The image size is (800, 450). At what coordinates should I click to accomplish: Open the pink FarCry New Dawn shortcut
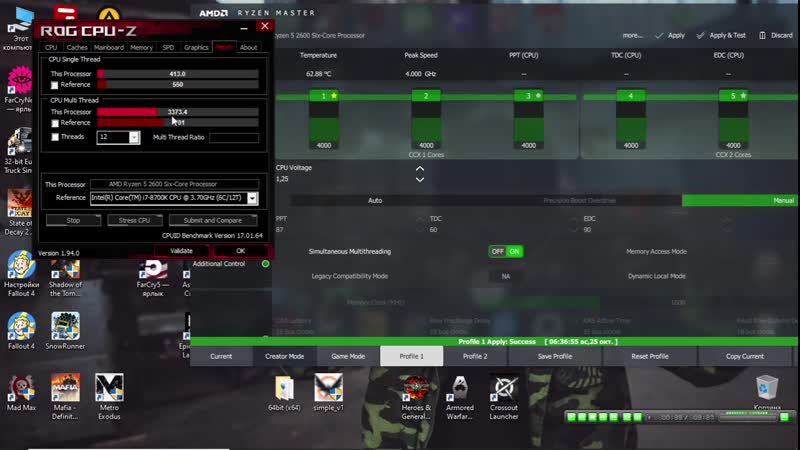click(18, 89)
